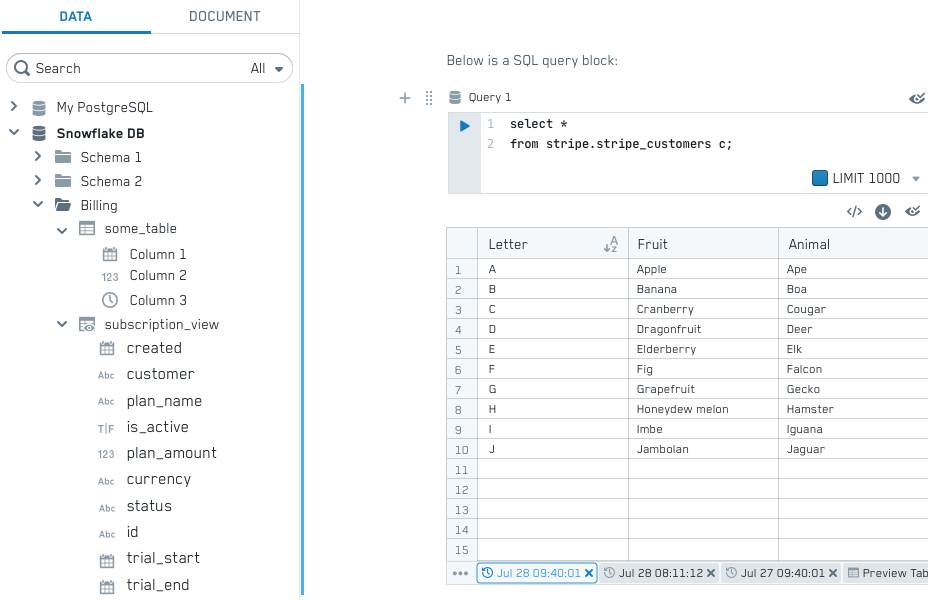
Task: Expand the My PostgreSQL tree node
Action: [14, 107]
